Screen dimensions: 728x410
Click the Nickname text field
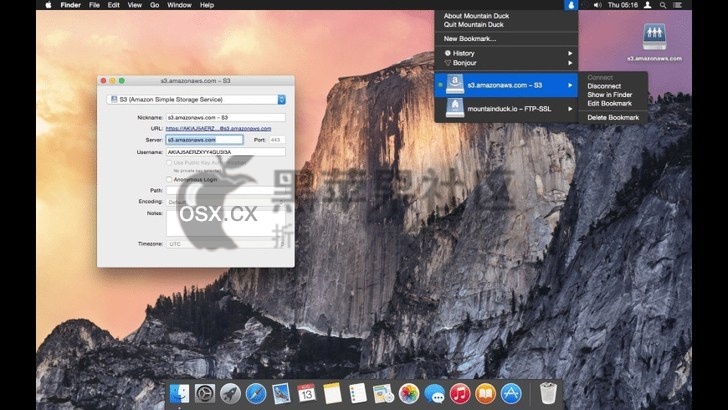(226, 117)
